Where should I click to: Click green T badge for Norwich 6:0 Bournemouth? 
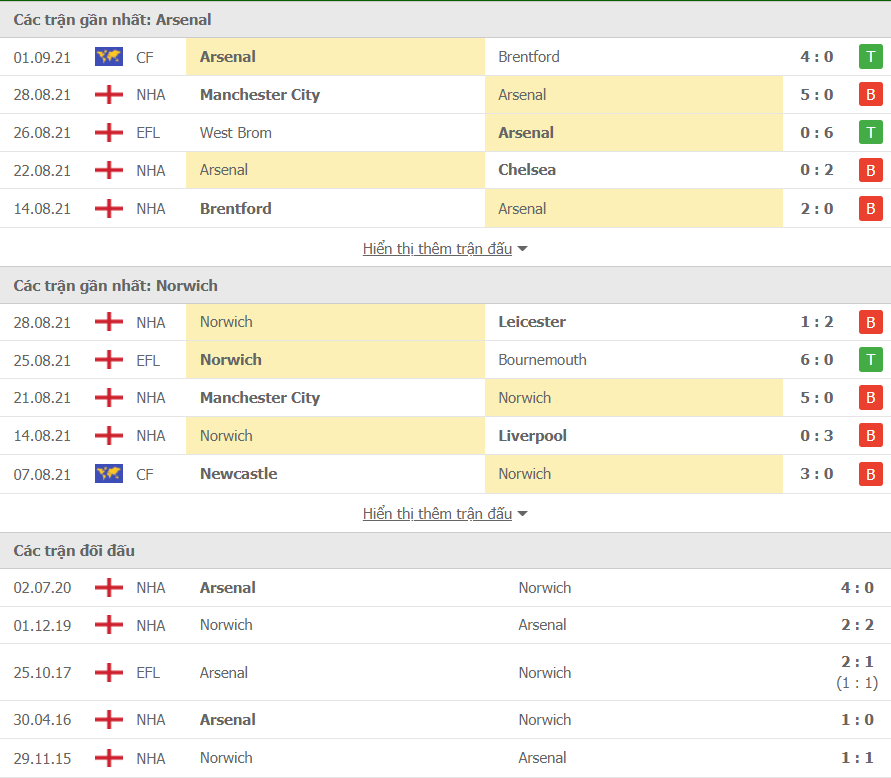tap(871, 360)
